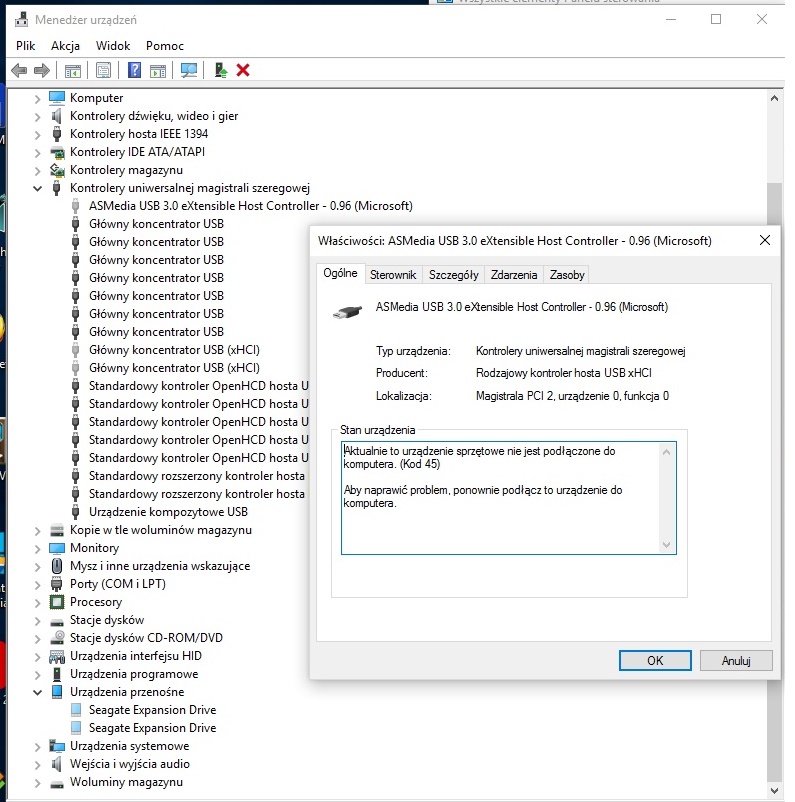Expand the Urządzenia programowe node
The height and width of the screenshot is (802, 795).
point(37,675)
